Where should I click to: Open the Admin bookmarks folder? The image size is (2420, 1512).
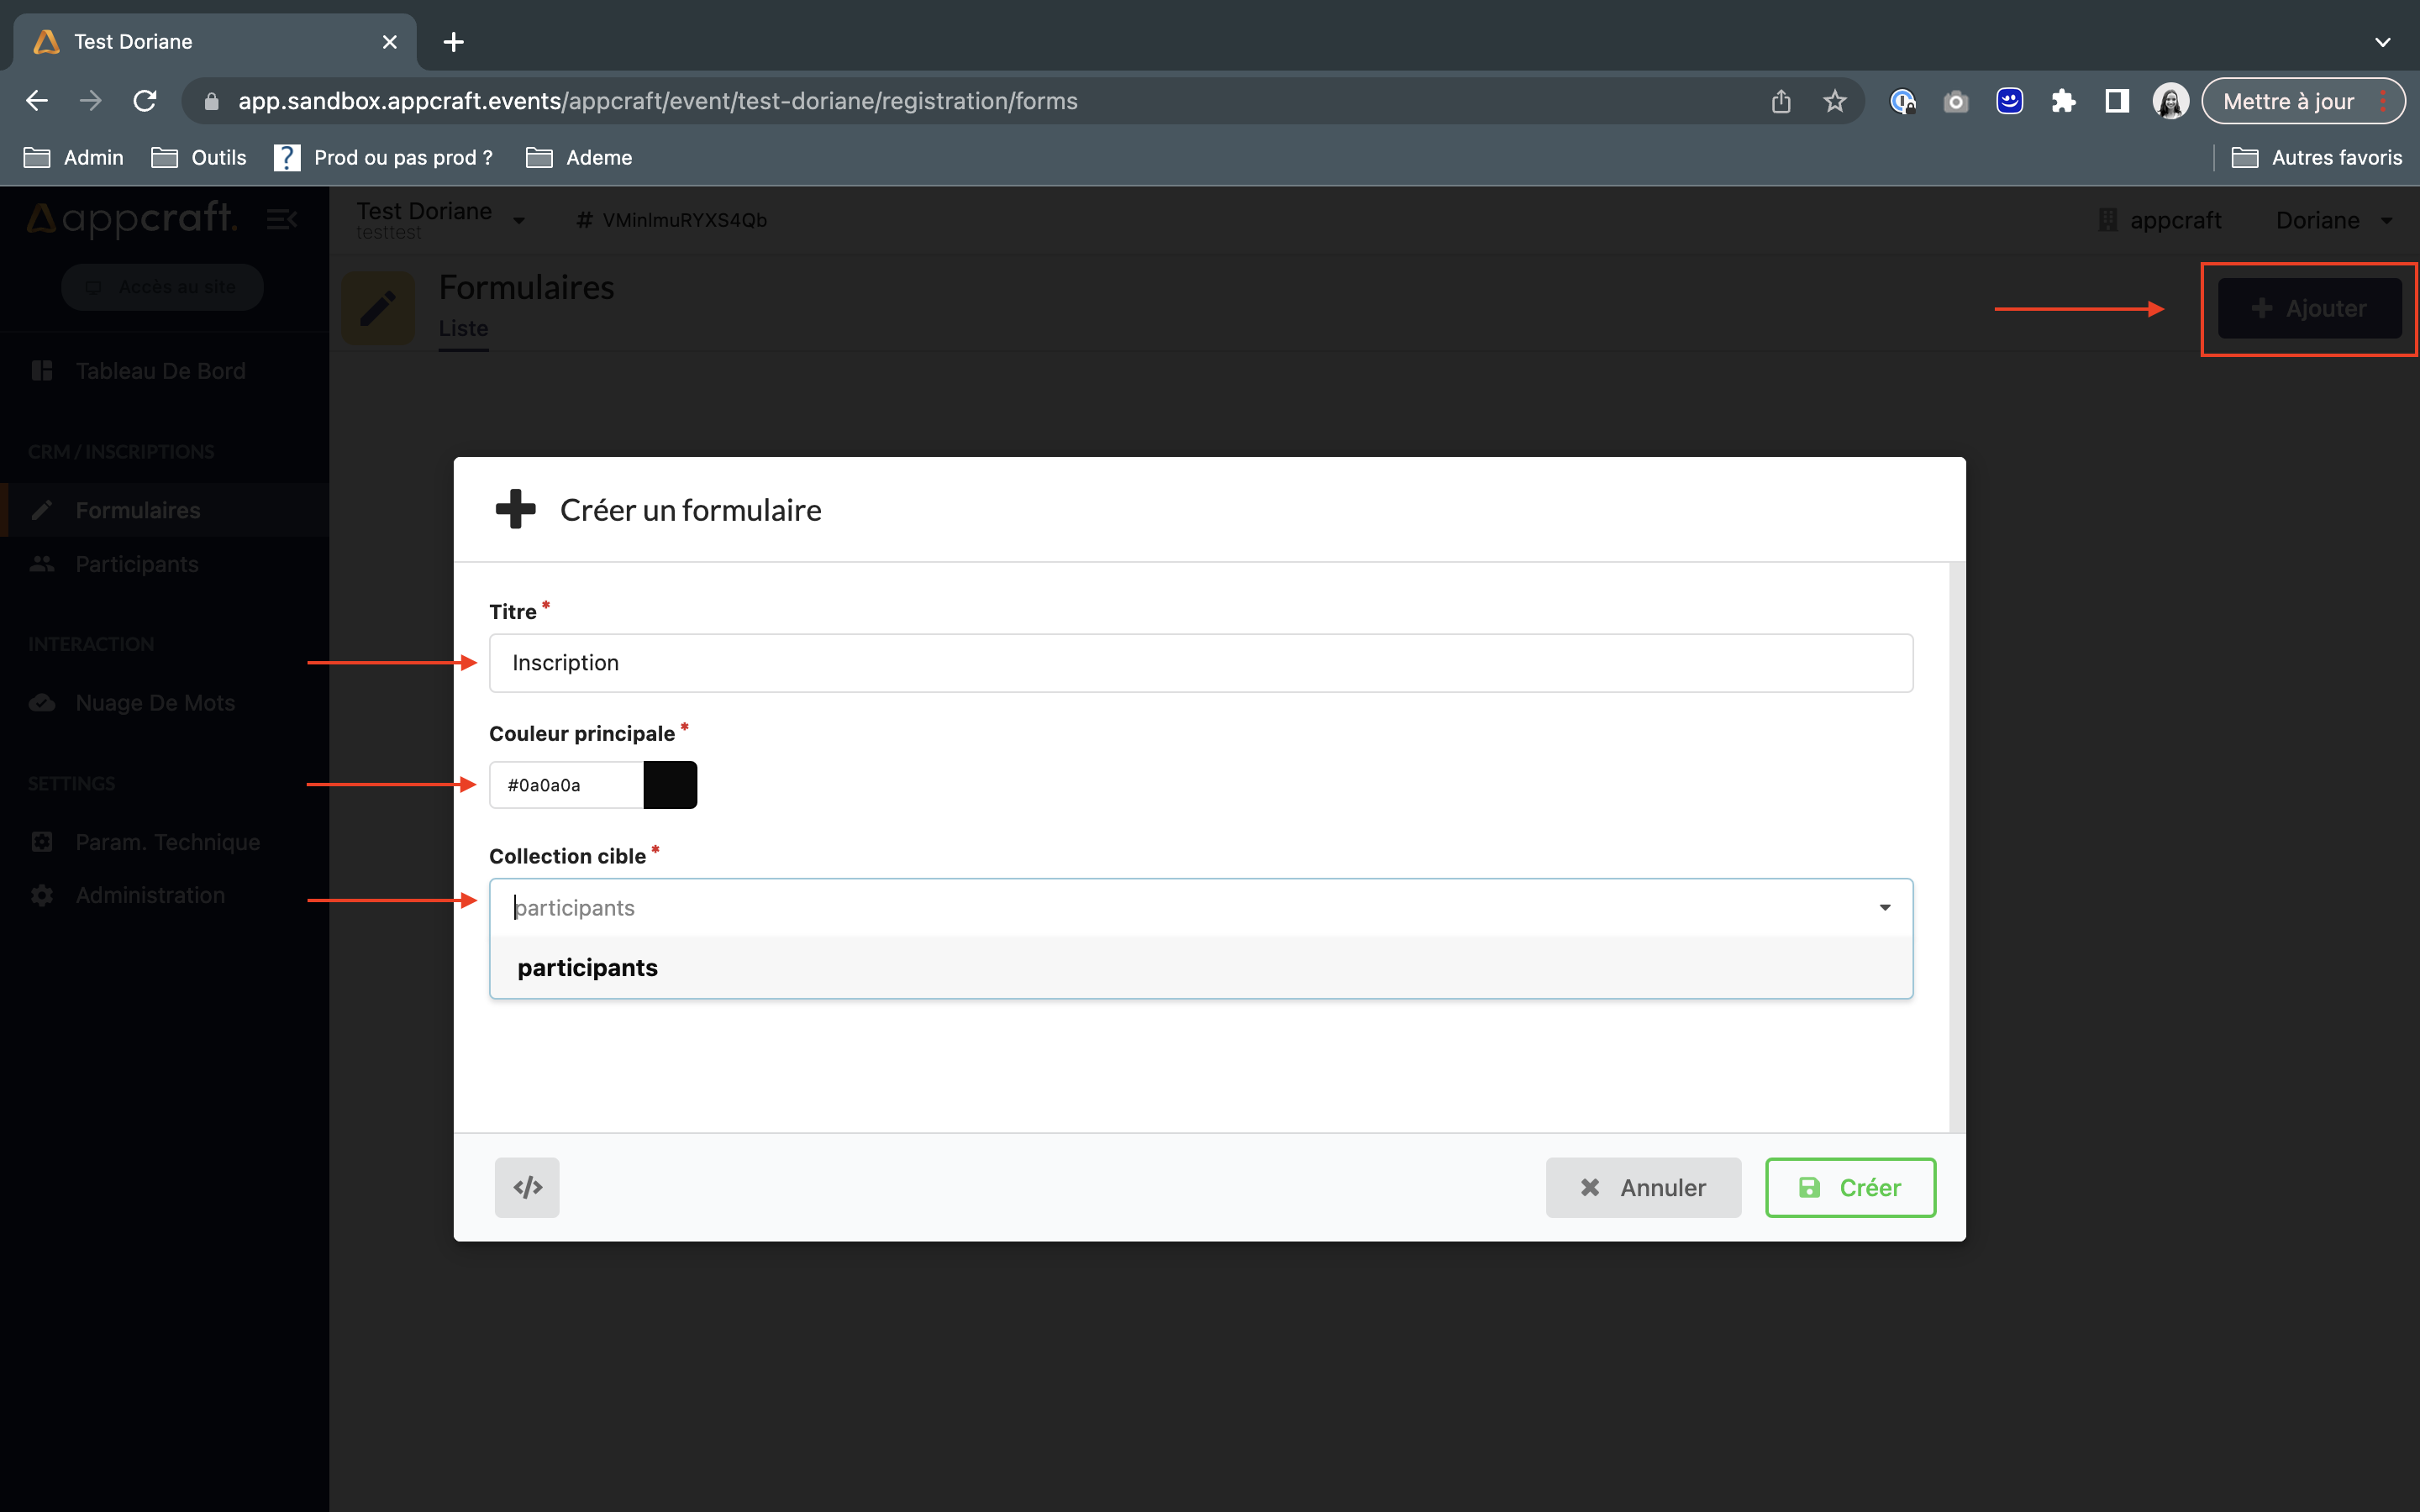point(74,157)
